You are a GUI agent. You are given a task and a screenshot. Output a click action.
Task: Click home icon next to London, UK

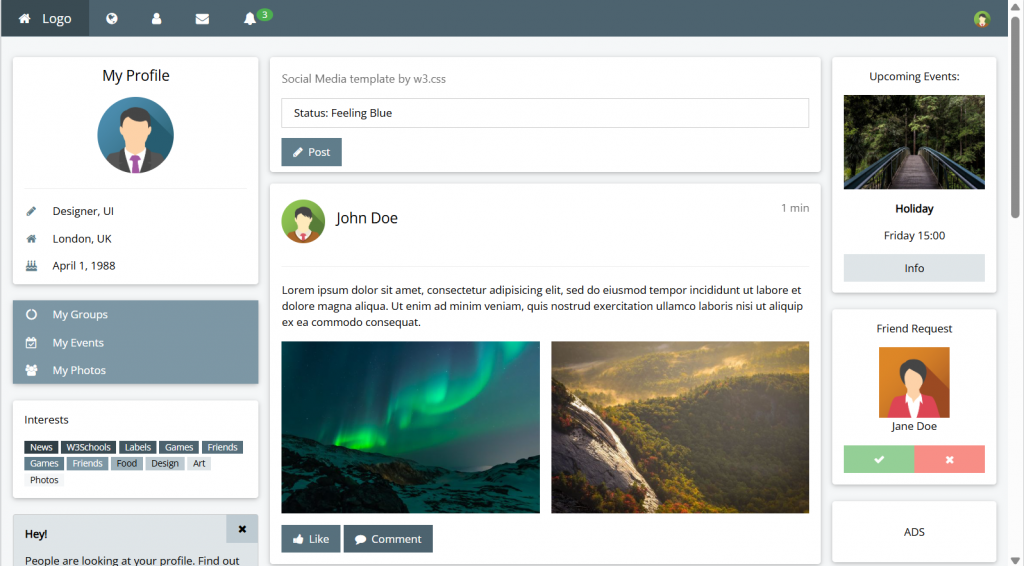pos(31,238)
